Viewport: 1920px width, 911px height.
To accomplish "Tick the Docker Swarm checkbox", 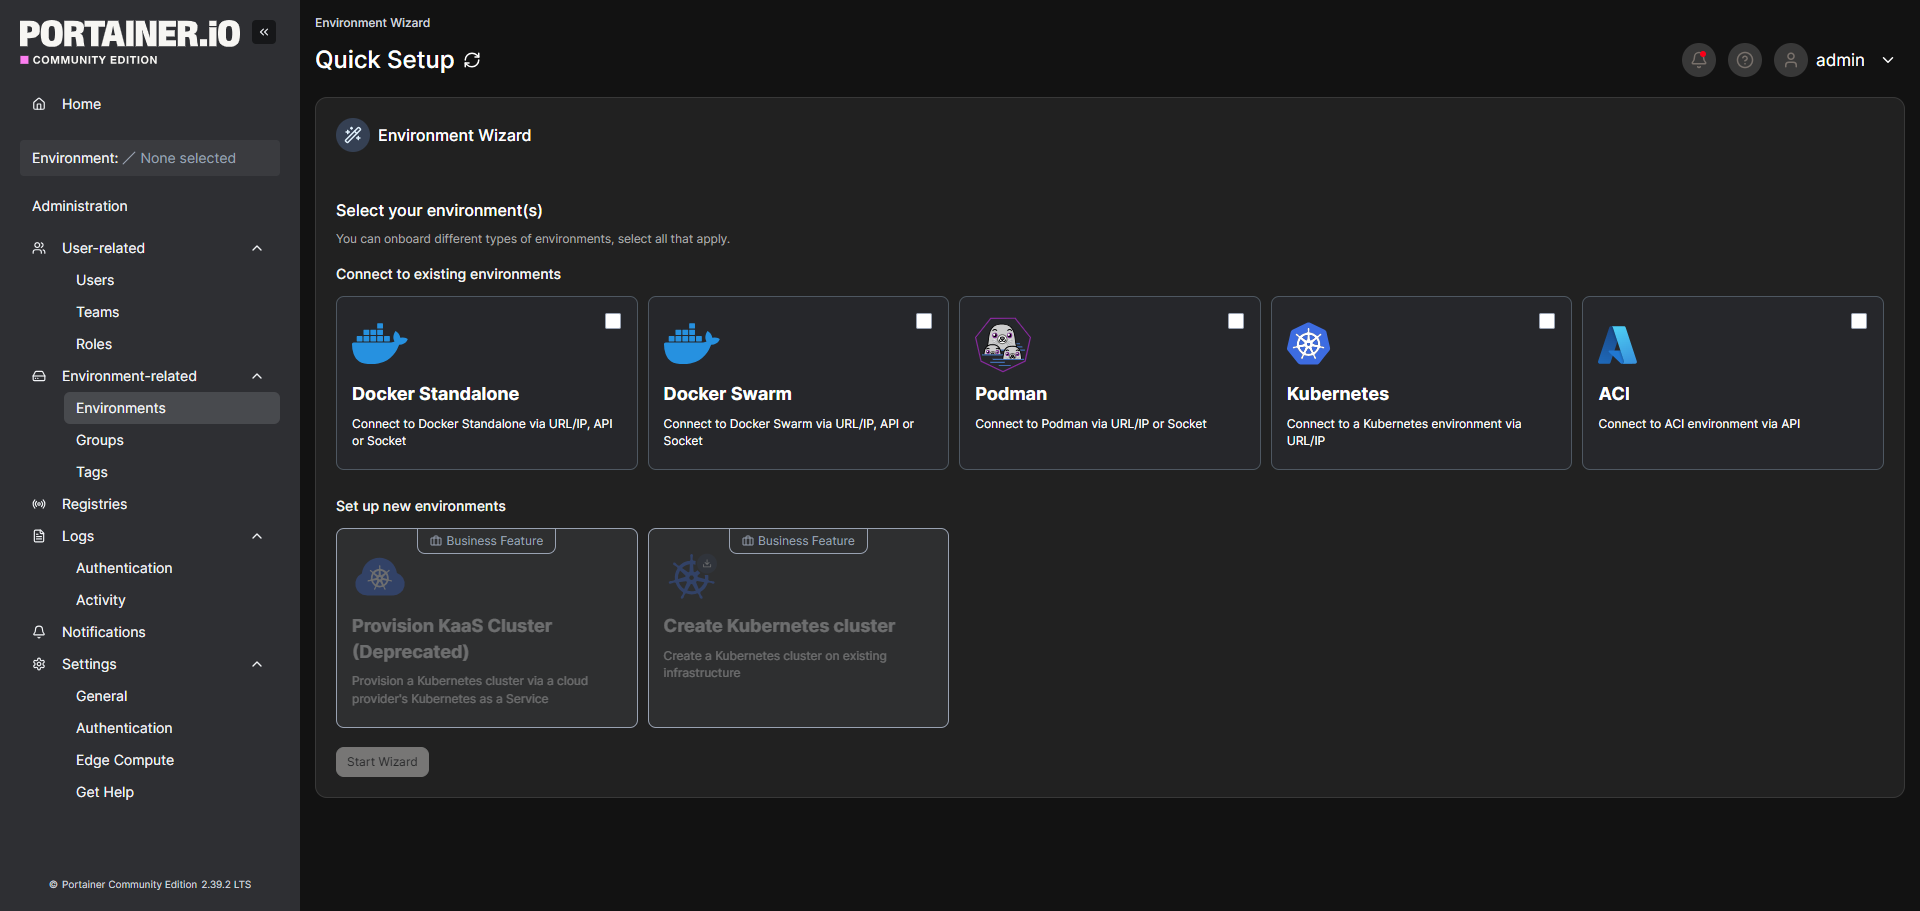I will [924, 321].
